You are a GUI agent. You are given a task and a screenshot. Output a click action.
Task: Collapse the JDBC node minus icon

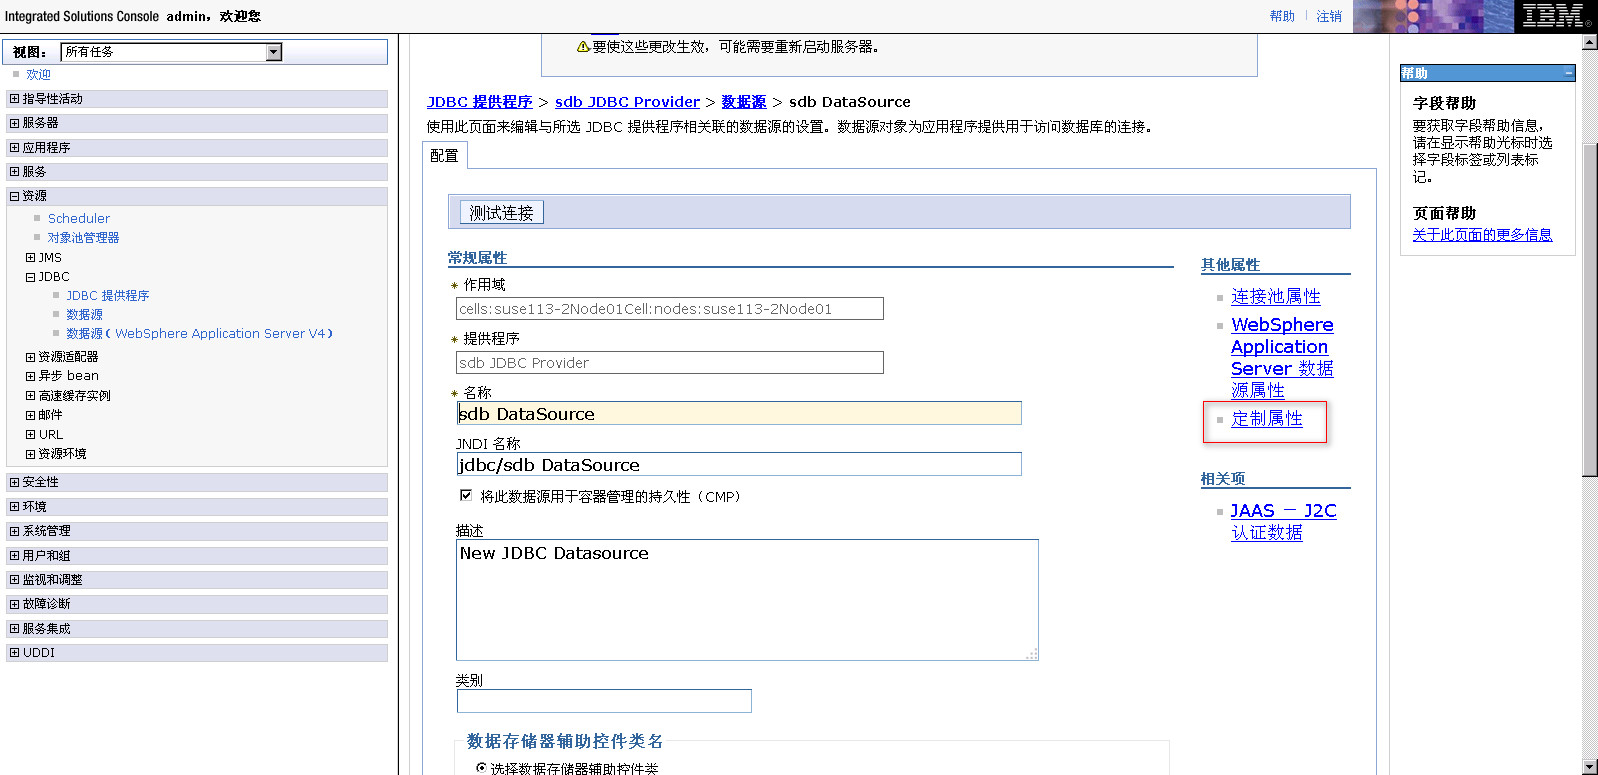pos(30,277)
